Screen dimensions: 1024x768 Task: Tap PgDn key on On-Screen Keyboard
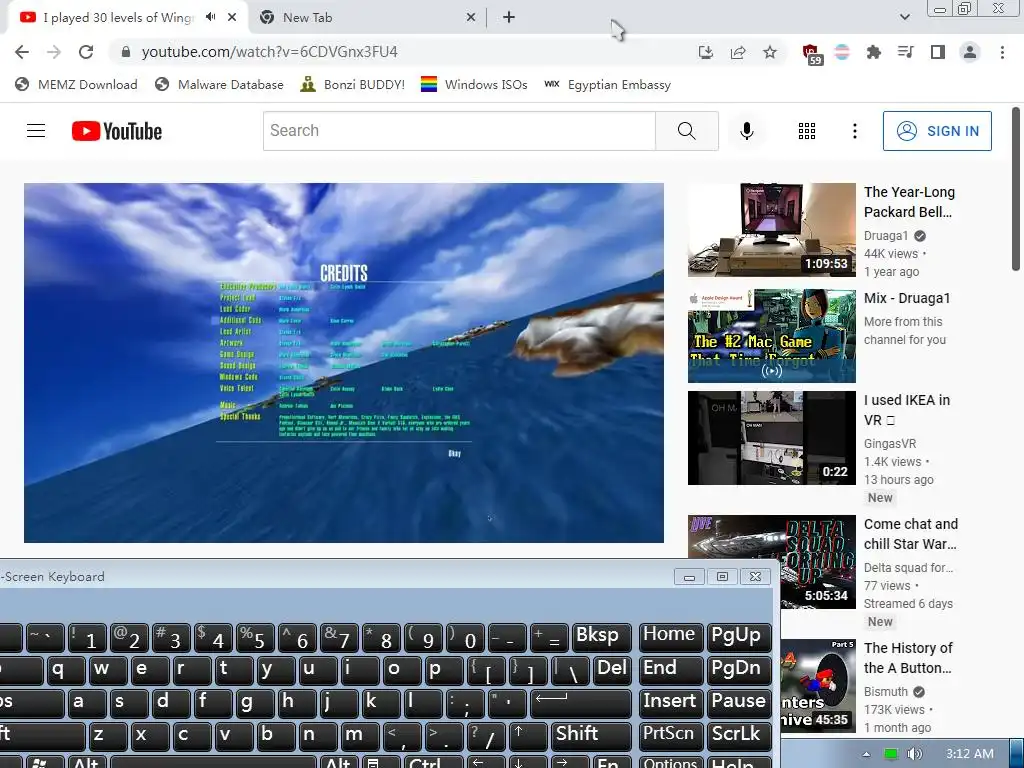[x=739, y=669]
